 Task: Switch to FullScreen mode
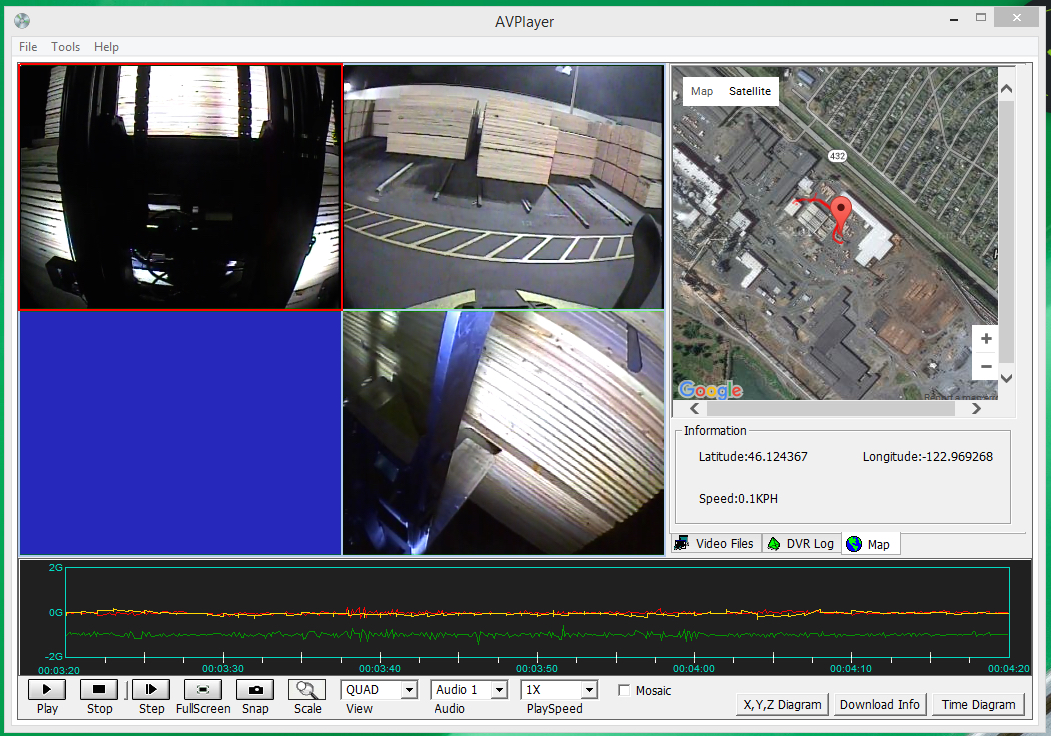click(203, 689)
